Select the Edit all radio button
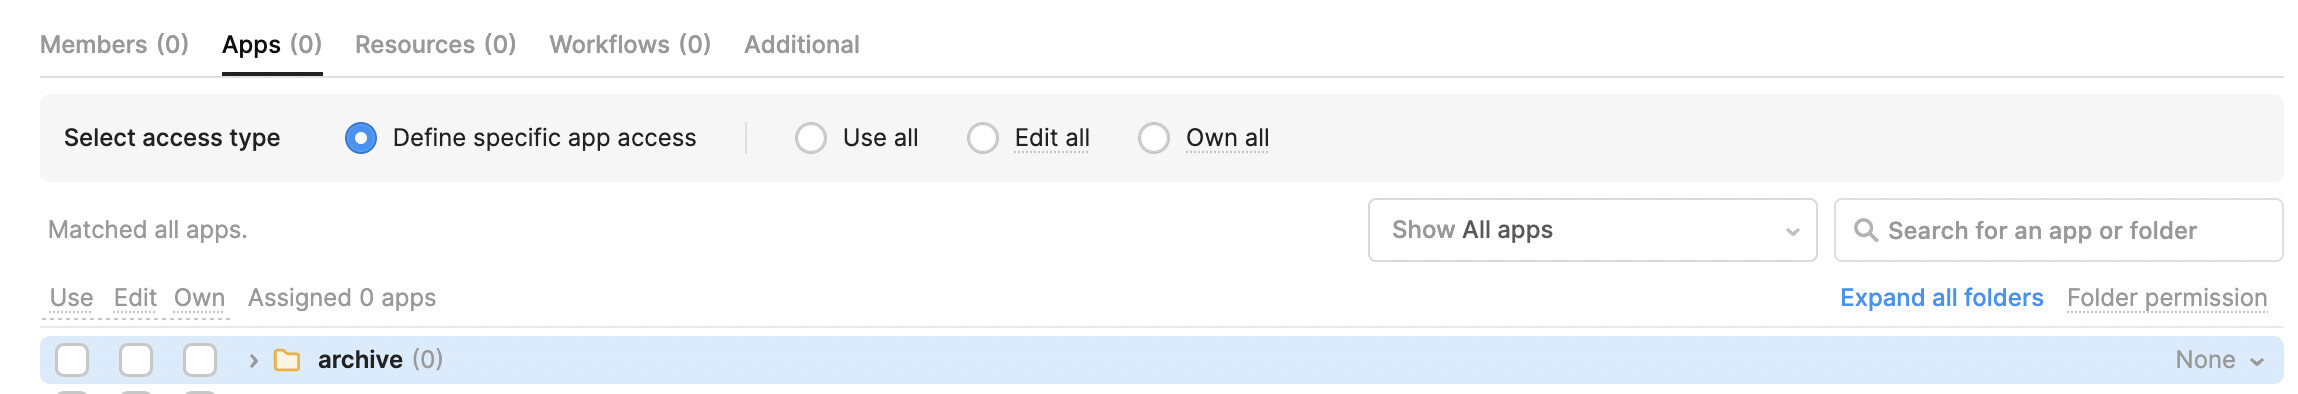 coord(983,138)
